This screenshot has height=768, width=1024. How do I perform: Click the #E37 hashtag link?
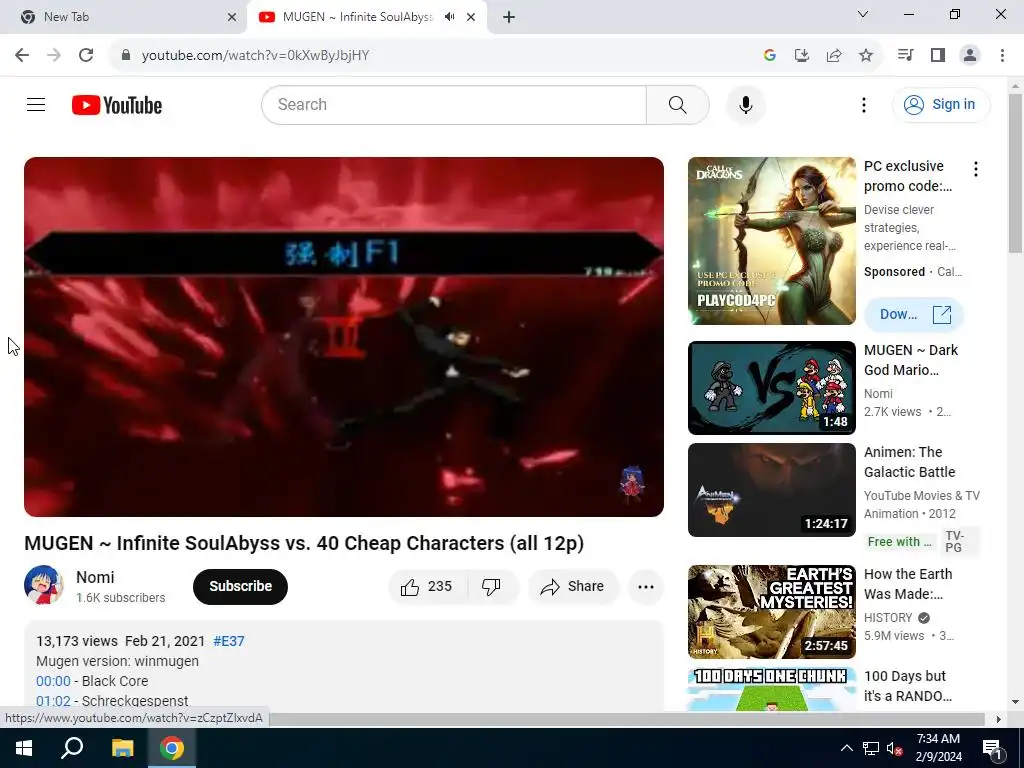click(x=229, y=641)
